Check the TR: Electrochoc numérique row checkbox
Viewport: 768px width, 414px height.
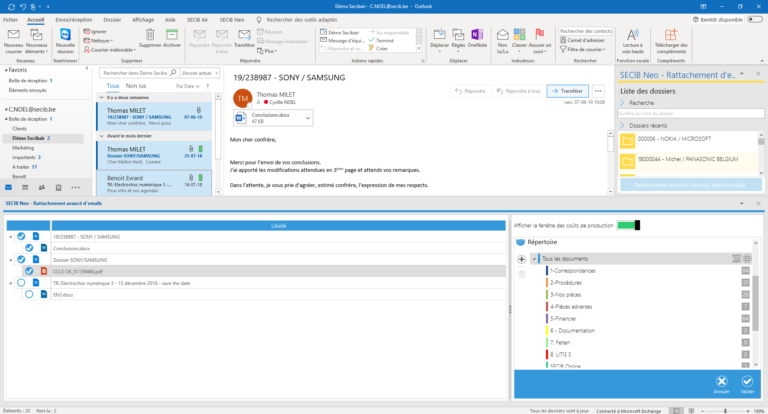click(x=20, y=283)
